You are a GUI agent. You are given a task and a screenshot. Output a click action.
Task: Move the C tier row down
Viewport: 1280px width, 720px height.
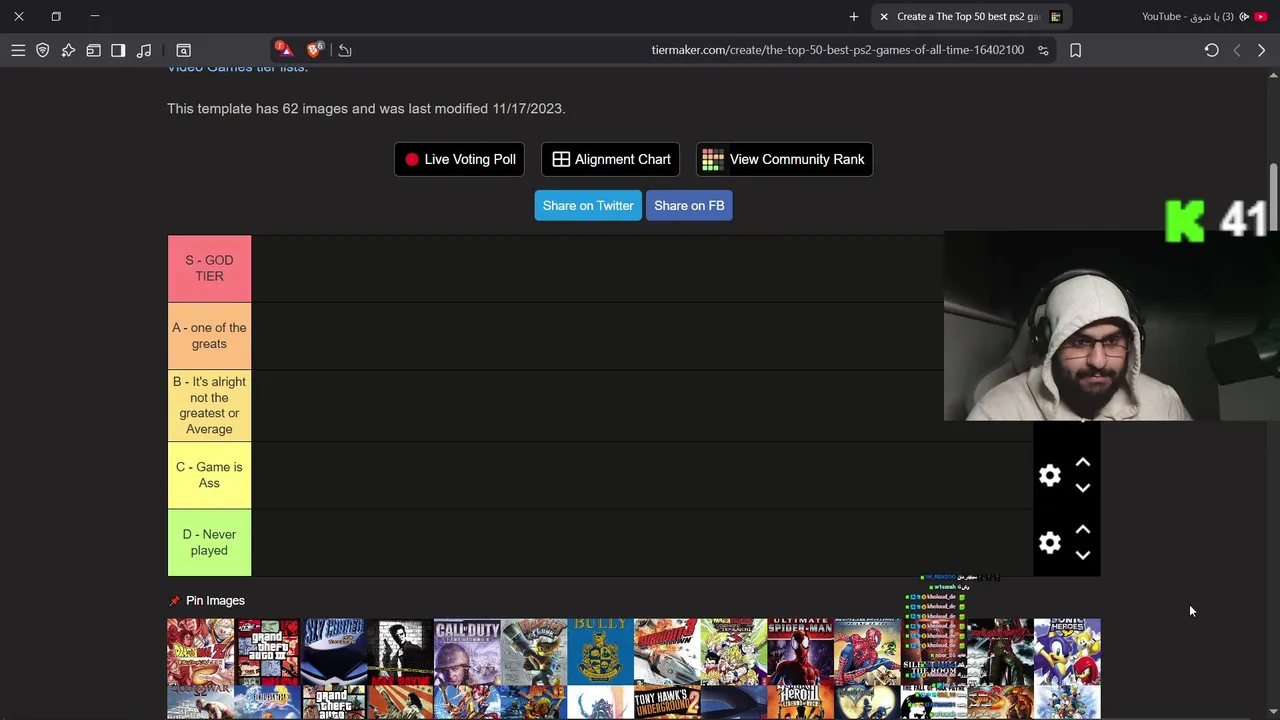click(1083, 488)
